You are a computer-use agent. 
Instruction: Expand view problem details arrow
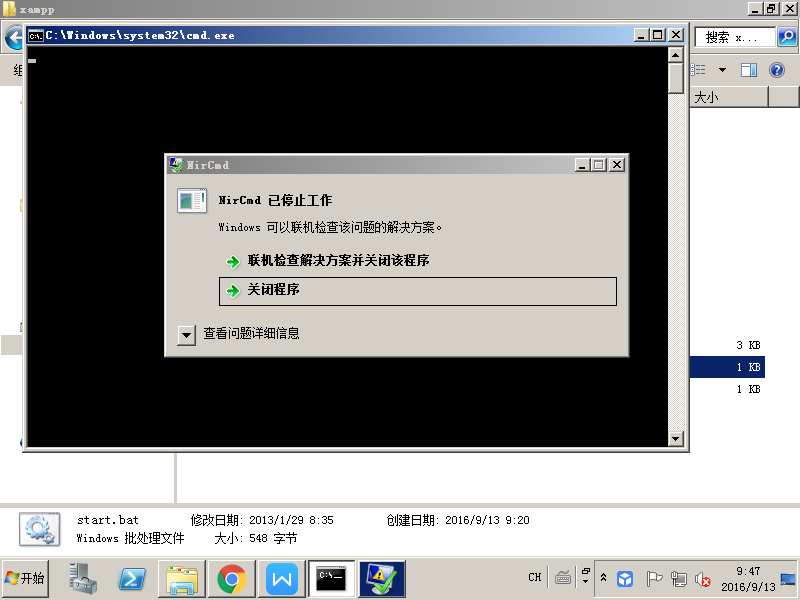[186, 335]
